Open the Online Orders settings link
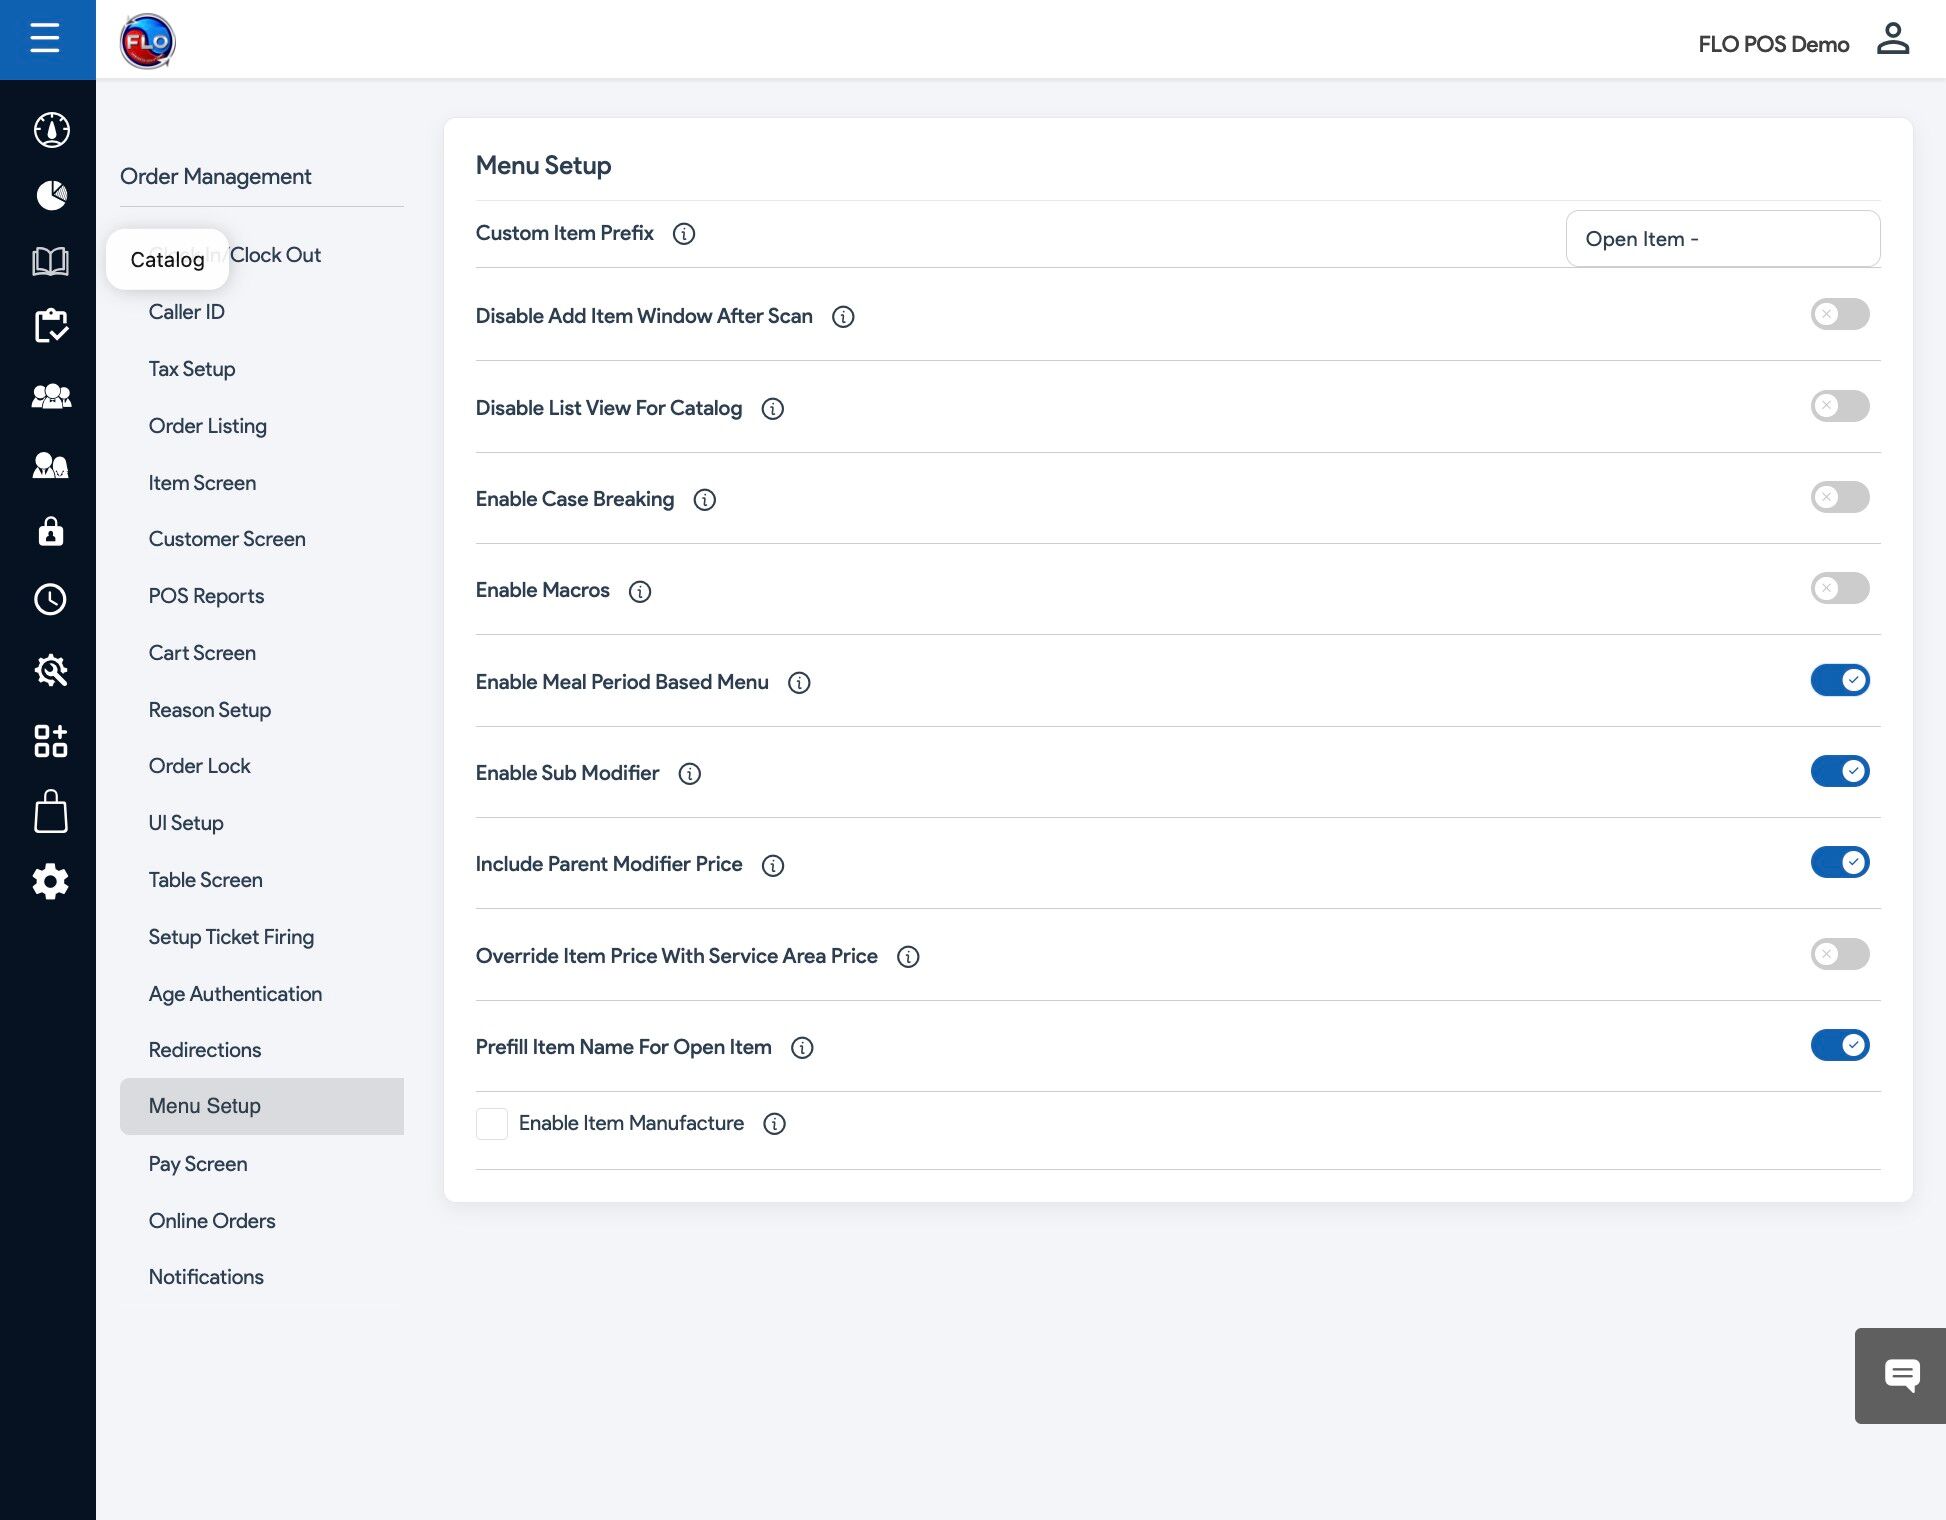This screenshot has width=1946, height=1520. pos(212,1220)
